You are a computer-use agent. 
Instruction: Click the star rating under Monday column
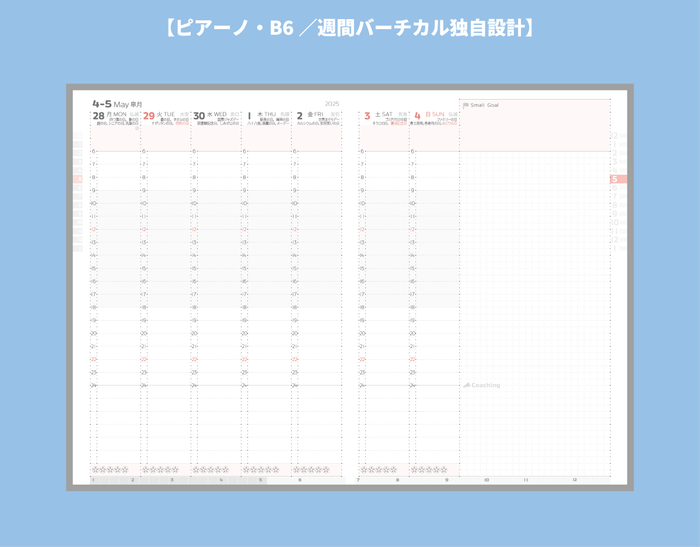coord(109,469)
